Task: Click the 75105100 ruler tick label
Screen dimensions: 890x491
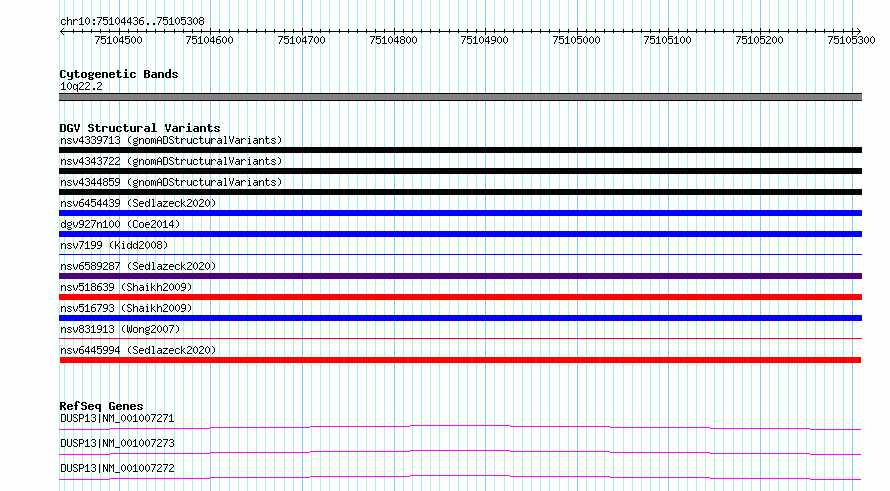Action: pyautogui.click(x=668, y=40)
